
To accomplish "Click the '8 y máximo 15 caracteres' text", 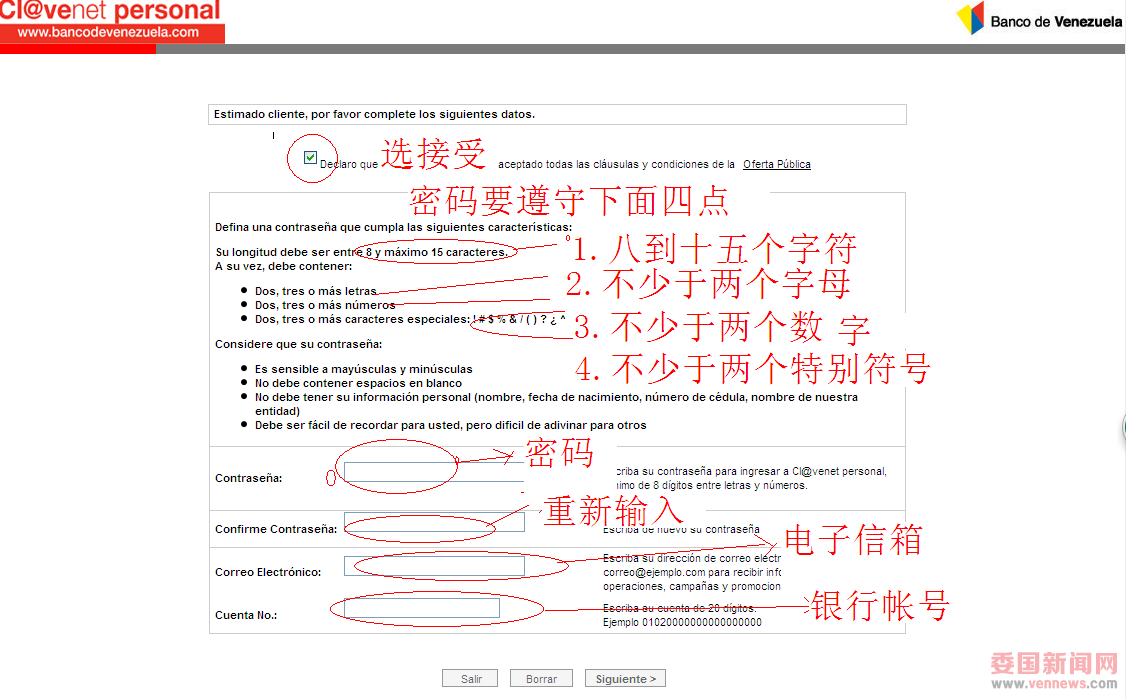I will coord(436,252).
